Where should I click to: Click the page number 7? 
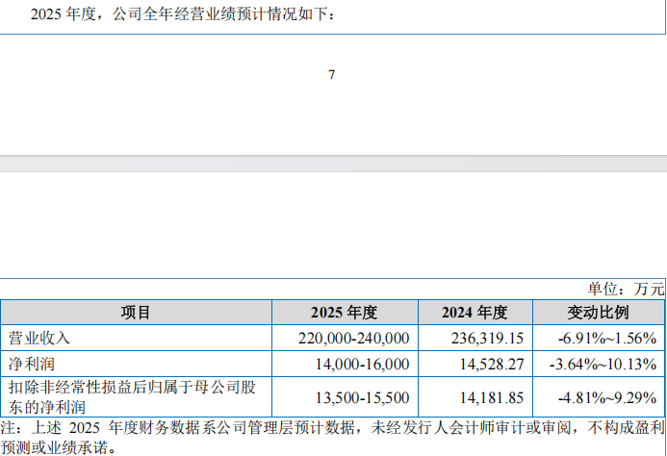pyautogui.click(x=331, y=74)
